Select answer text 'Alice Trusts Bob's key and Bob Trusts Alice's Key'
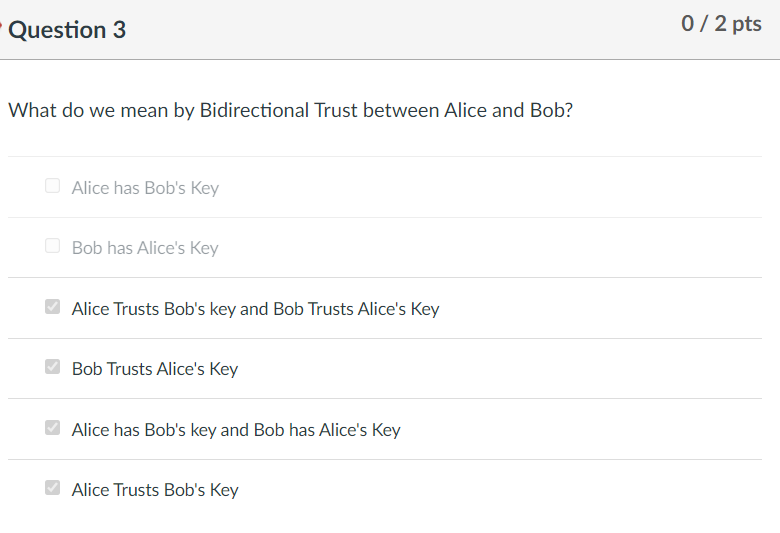Viewport: 780px width, 533px height. (x=255, y=309)
